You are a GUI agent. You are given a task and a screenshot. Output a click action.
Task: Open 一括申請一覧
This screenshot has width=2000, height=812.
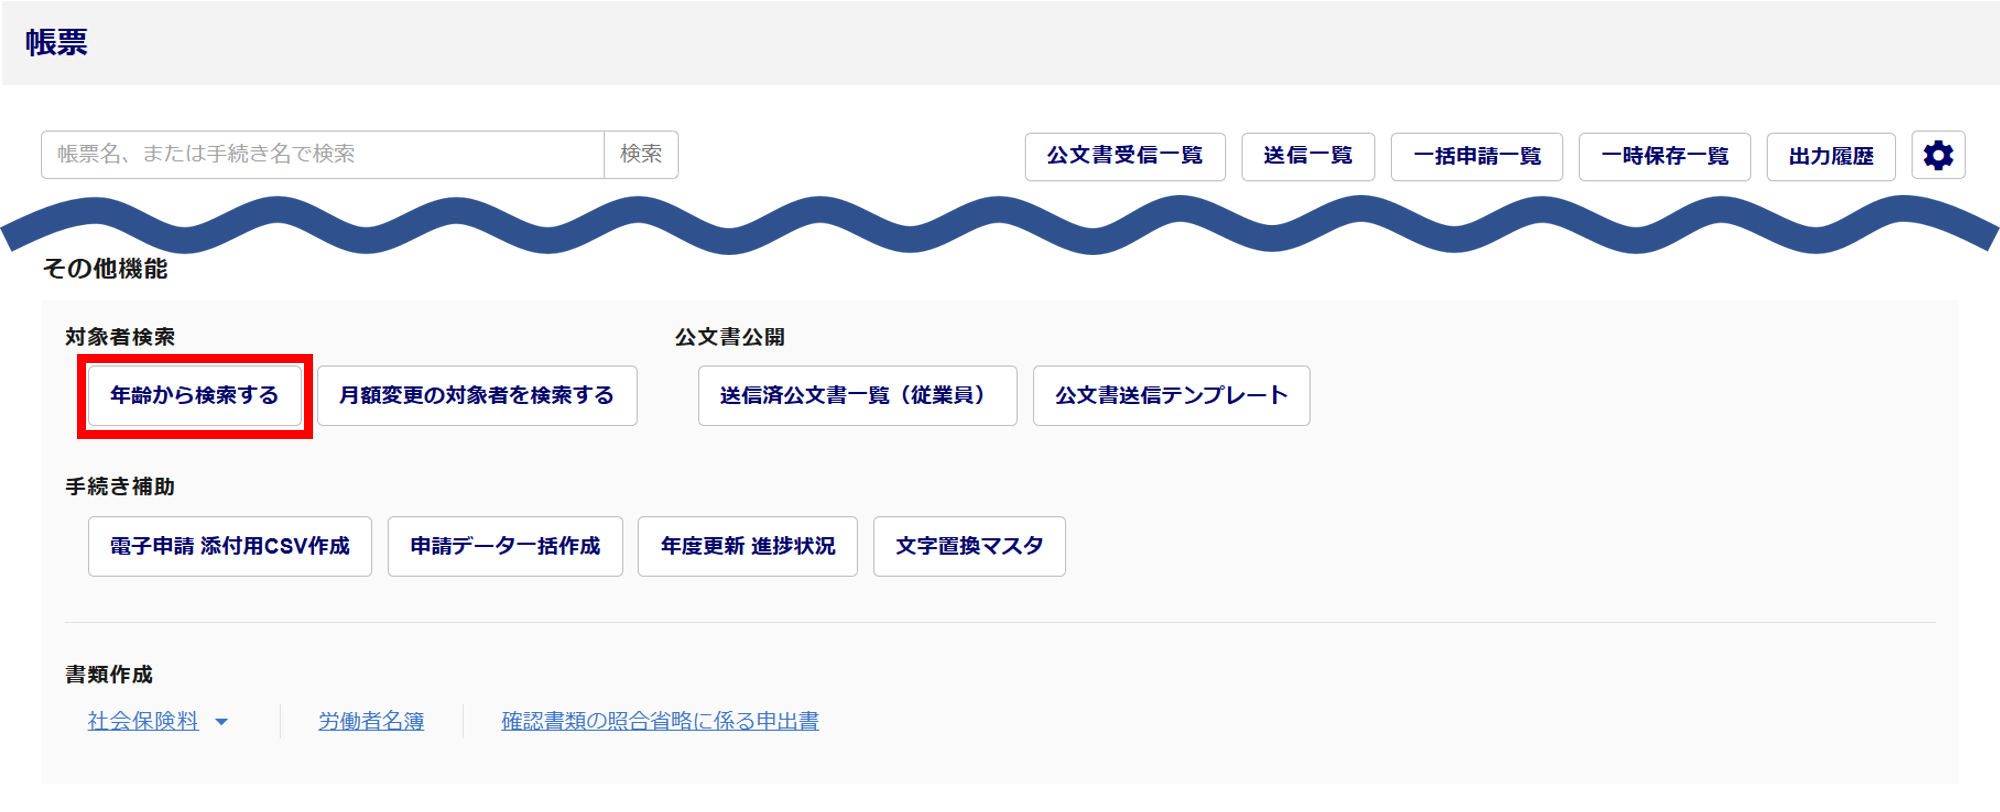click(1477, 156)
